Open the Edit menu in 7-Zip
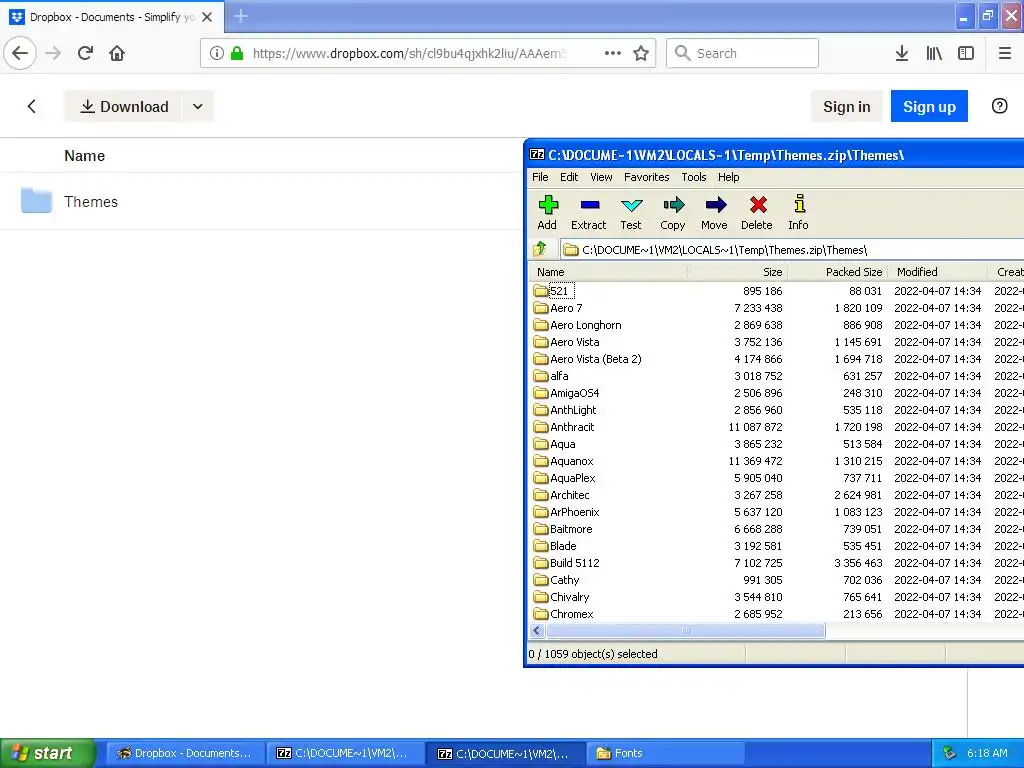This screenshot has width=1024, height=768. coord(569,177)
